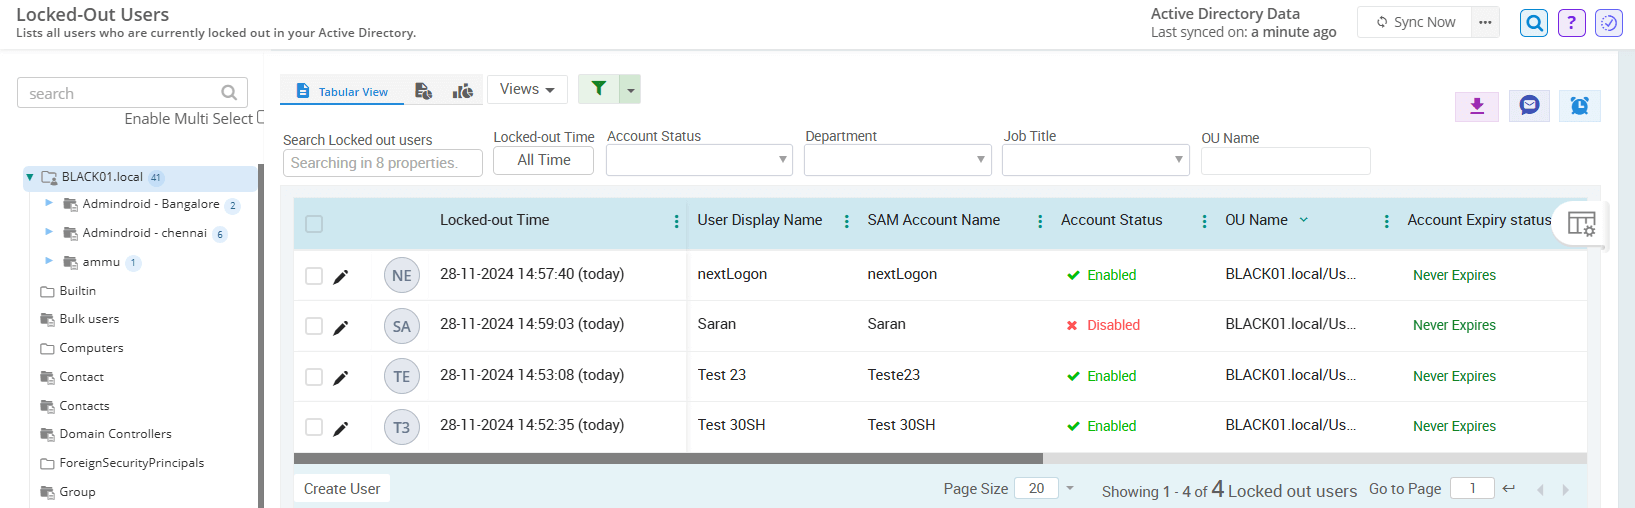This screenshot has height=508, width=1635.
Task: Tick the checkbox for nextLogon row
Action: pyautogui.click(x=314, y=276)
